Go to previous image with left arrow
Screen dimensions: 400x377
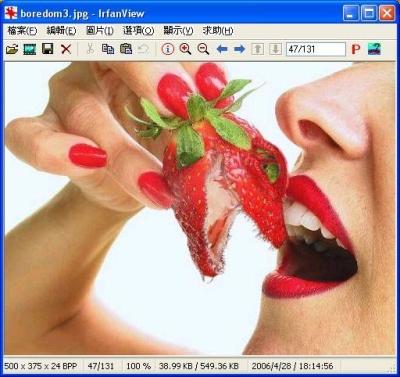point(222,49)
